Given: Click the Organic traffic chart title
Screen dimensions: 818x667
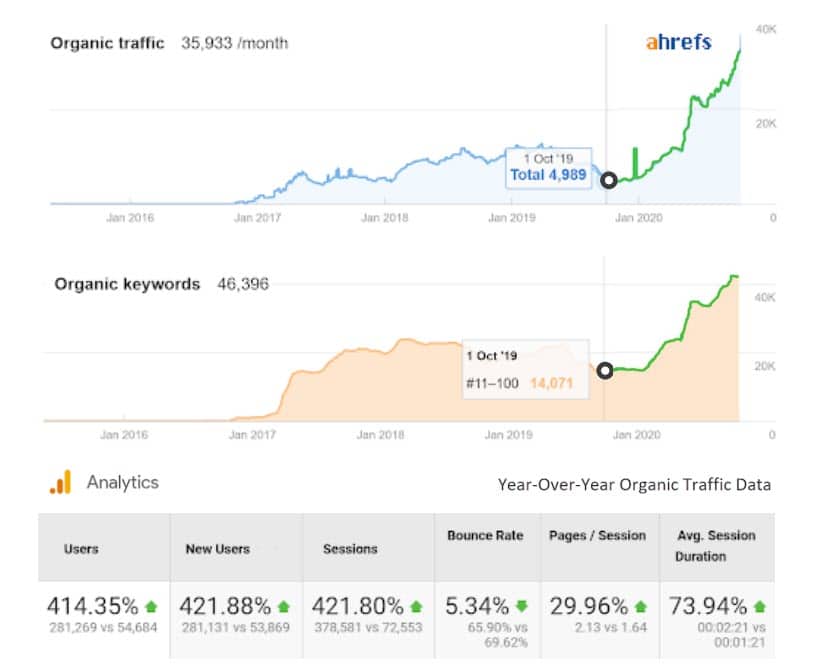Looking at the screenshot, I should [107, 44].
